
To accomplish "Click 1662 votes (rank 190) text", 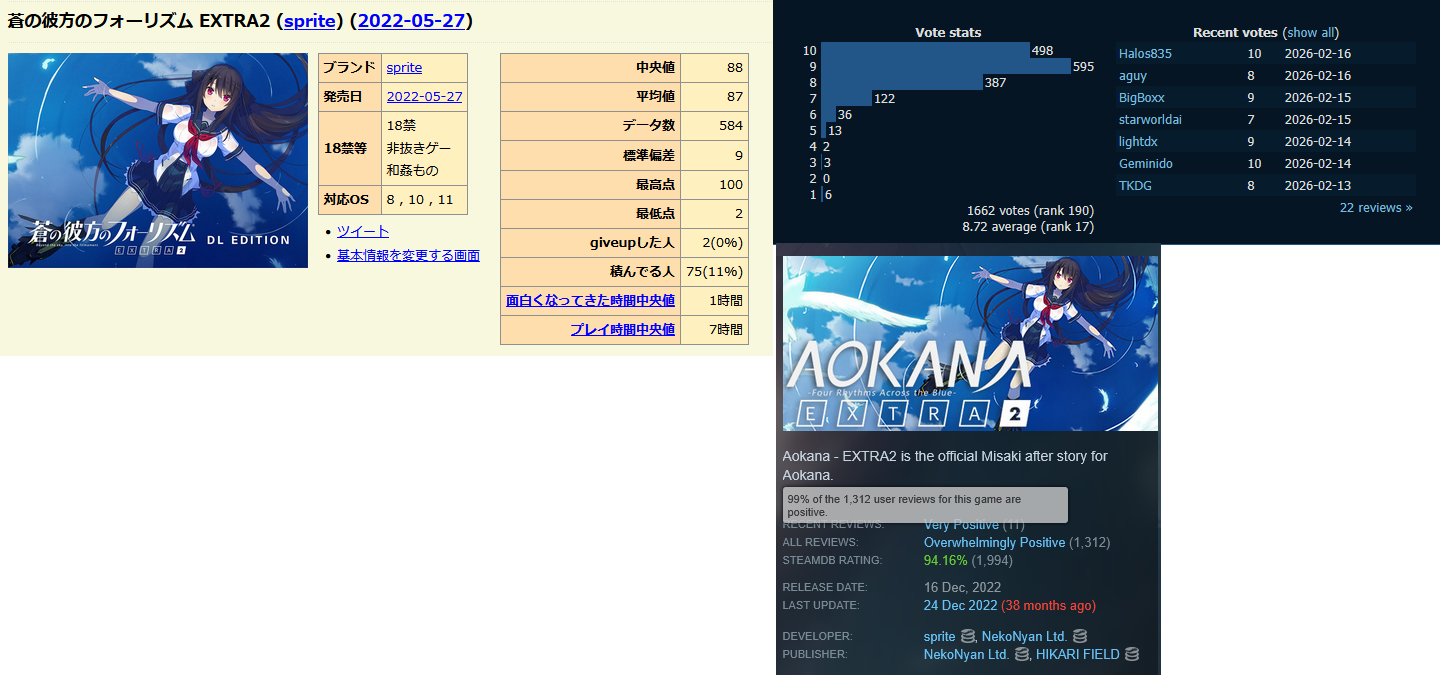I will pyautogui.click(x=1030, y=211).
